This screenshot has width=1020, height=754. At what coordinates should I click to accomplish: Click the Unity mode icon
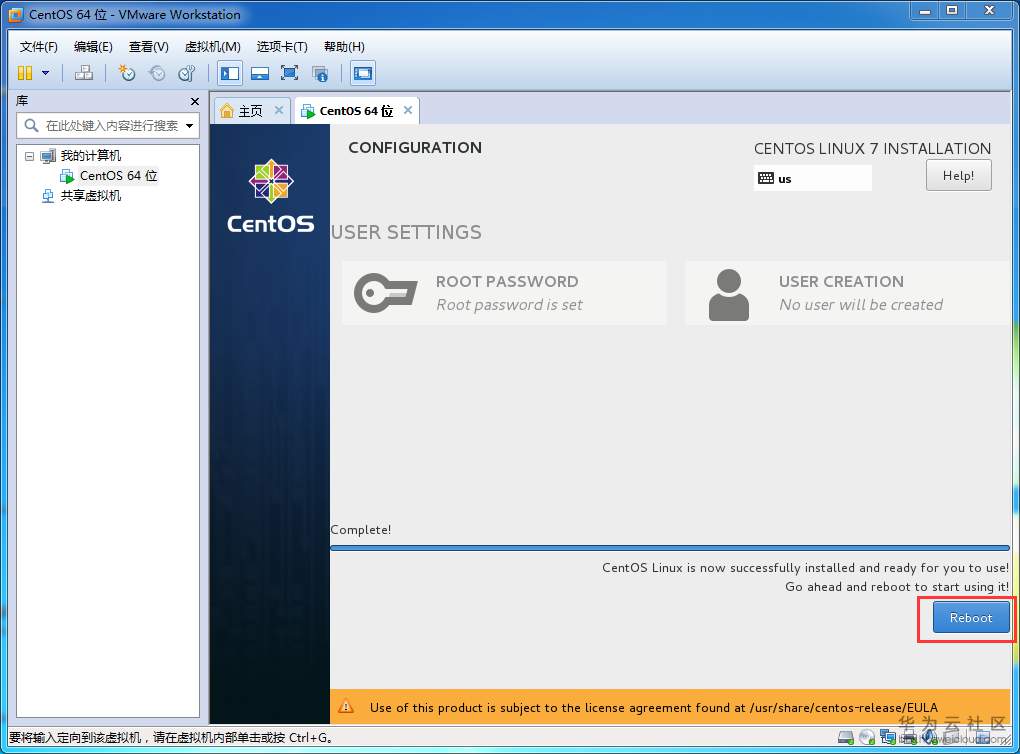coord(320,73)
